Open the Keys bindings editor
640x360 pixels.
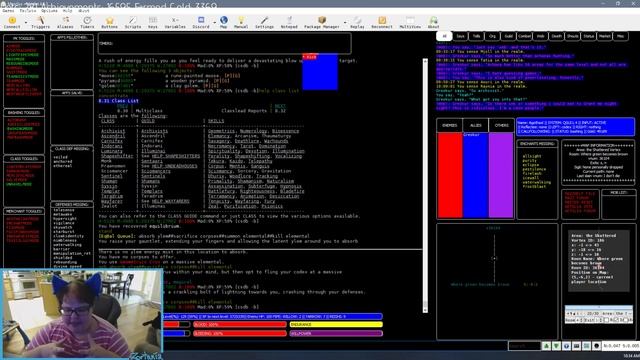tap(153, 22)
